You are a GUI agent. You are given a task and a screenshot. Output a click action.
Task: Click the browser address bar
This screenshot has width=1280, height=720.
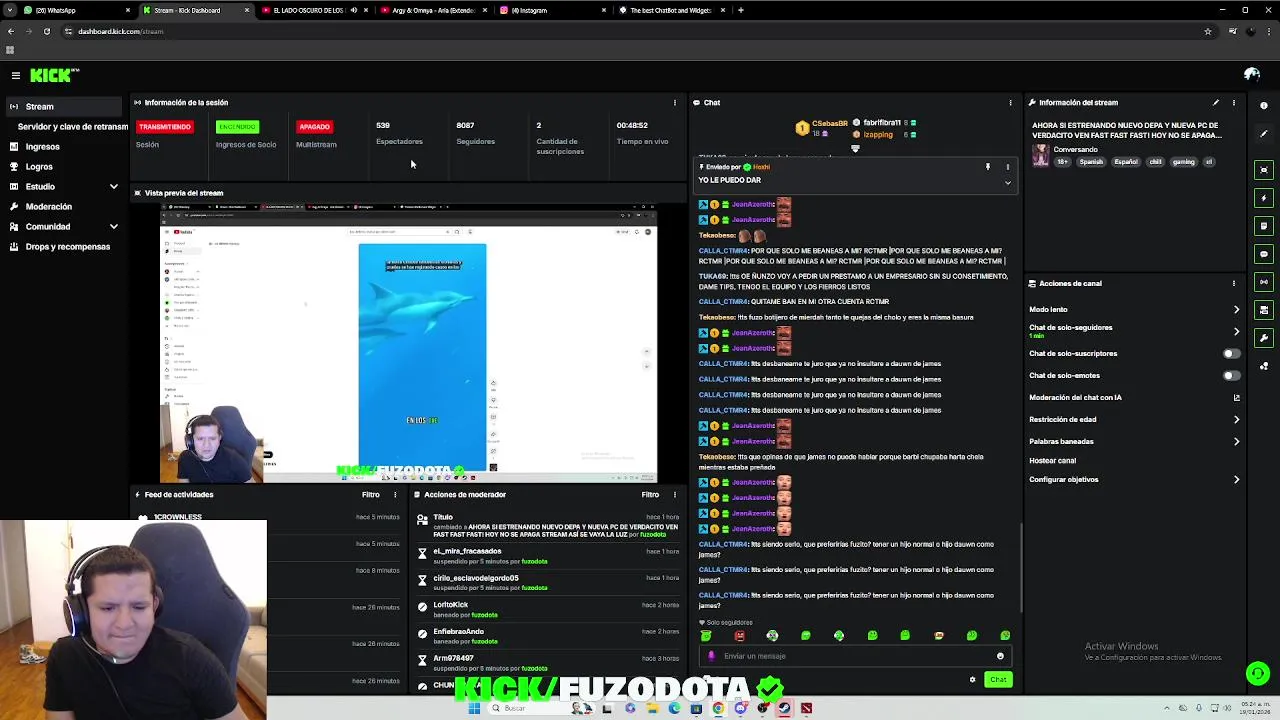[x=630, y=31]
